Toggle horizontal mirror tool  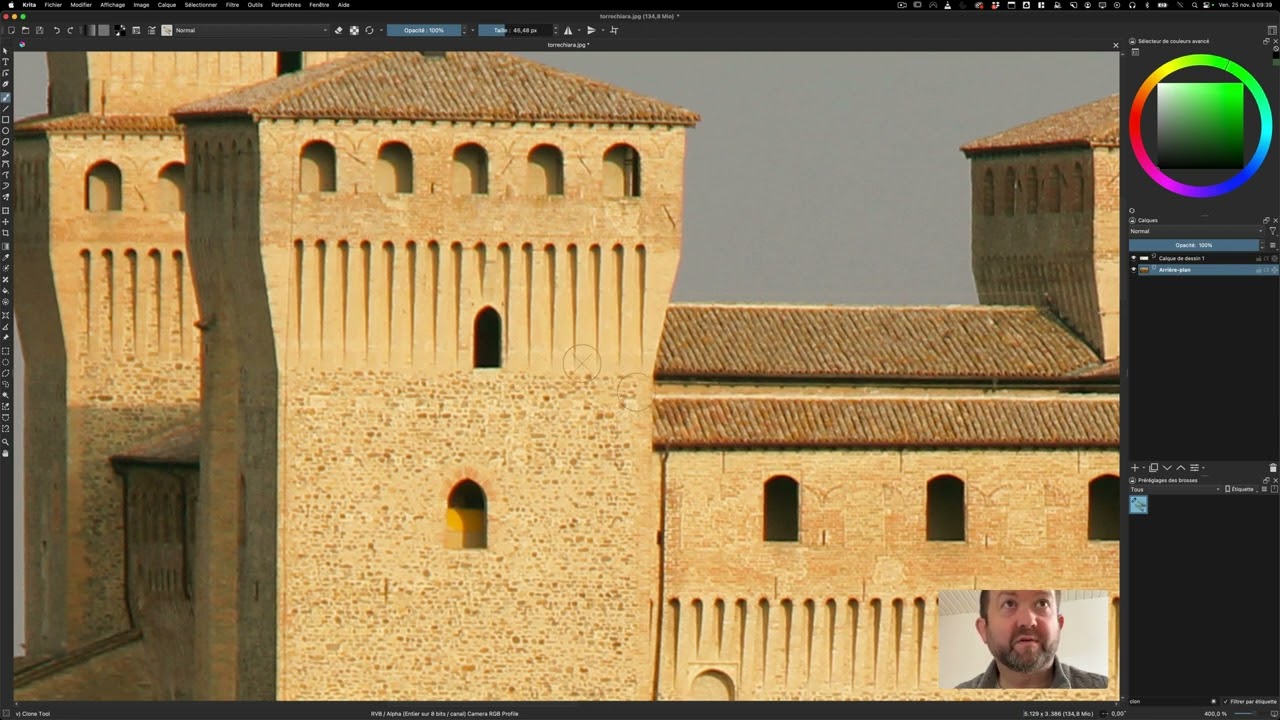click(x=568, y=30)
